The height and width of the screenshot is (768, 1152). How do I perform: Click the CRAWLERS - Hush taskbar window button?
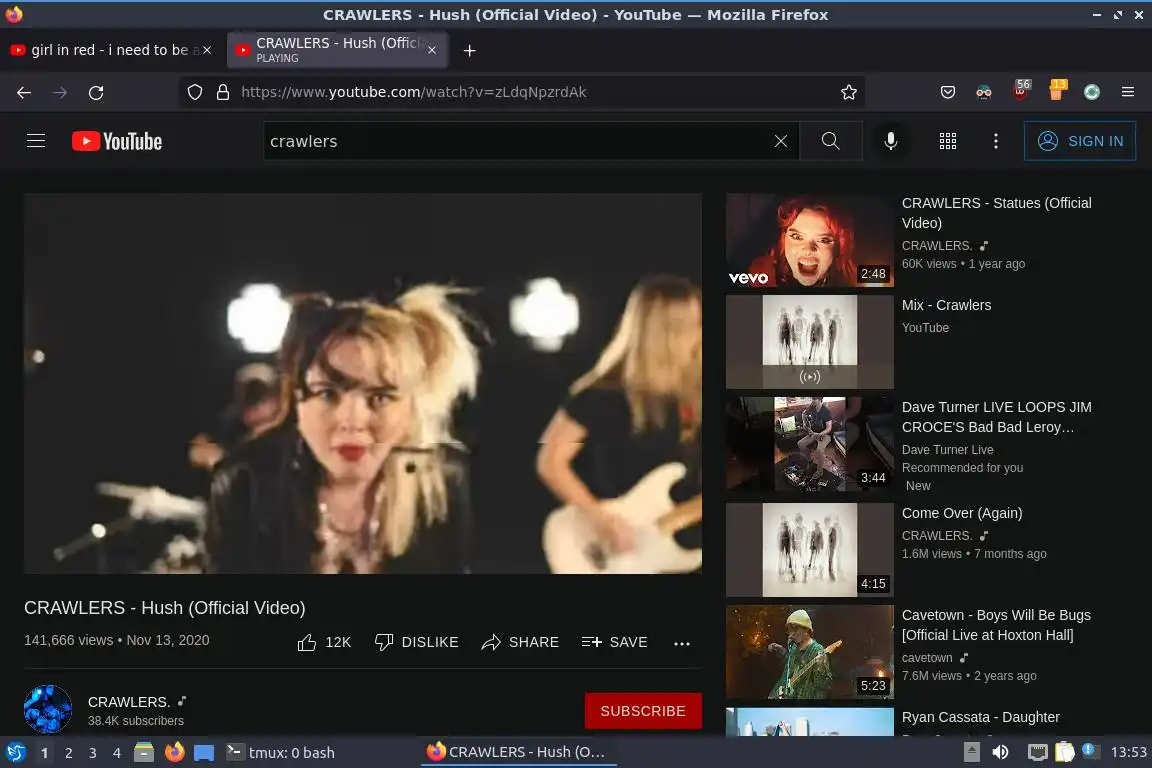517,753
